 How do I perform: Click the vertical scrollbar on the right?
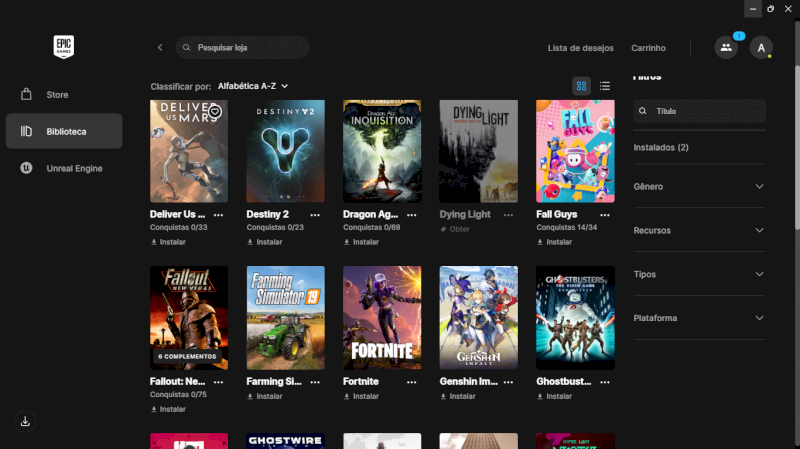(x=797, y=148)
